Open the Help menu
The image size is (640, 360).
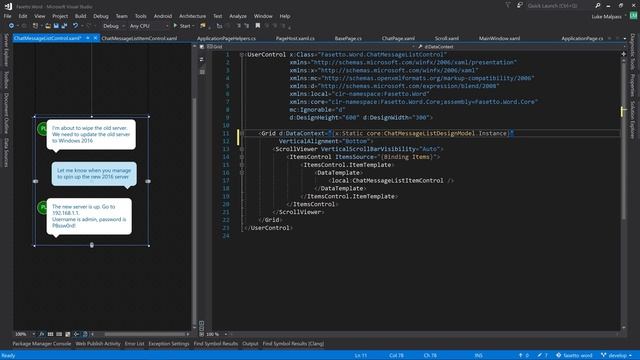click(285, 16)
